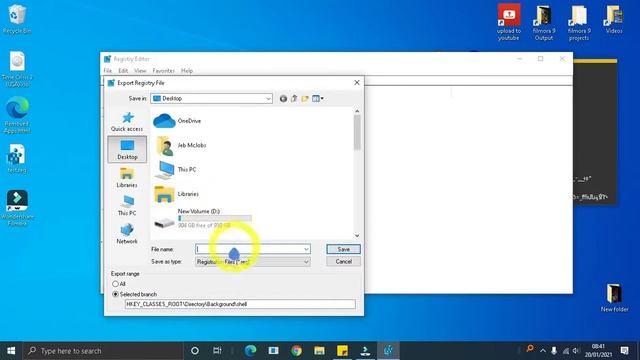Select OneDrive in the file list
This screenshot has width=640, height=360.
pos(178,121)
